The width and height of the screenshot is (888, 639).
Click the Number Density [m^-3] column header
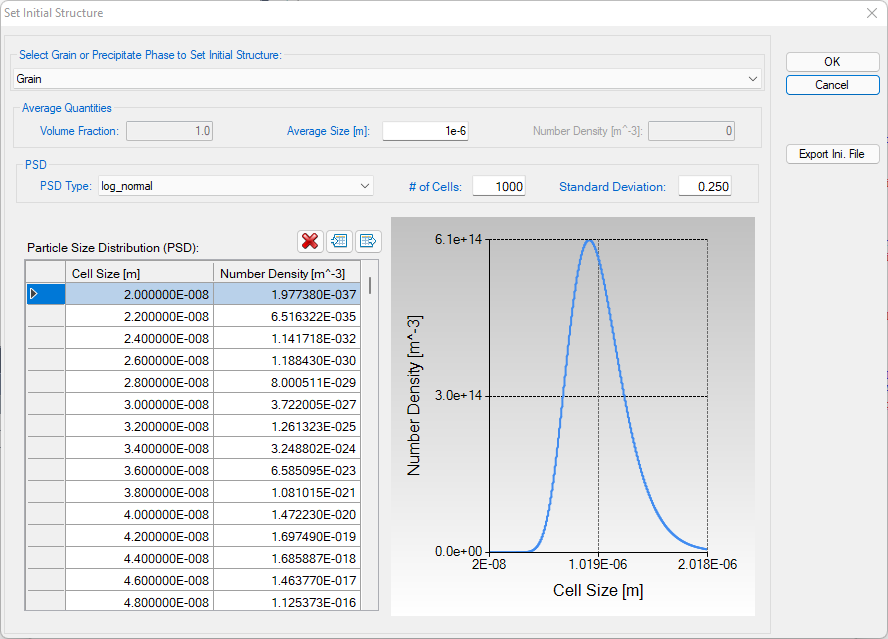coord(286,273)
